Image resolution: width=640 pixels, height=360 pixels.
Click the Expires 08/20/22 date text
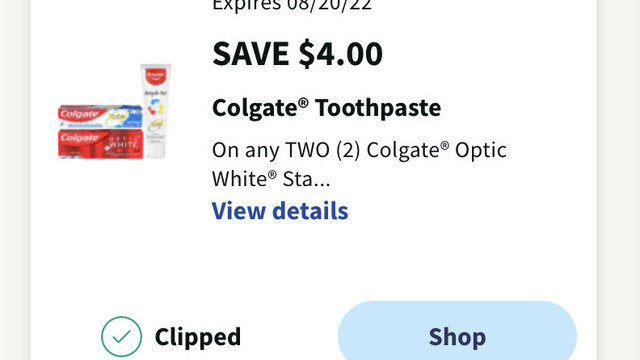pyautogui.click(x=292, y=5)
